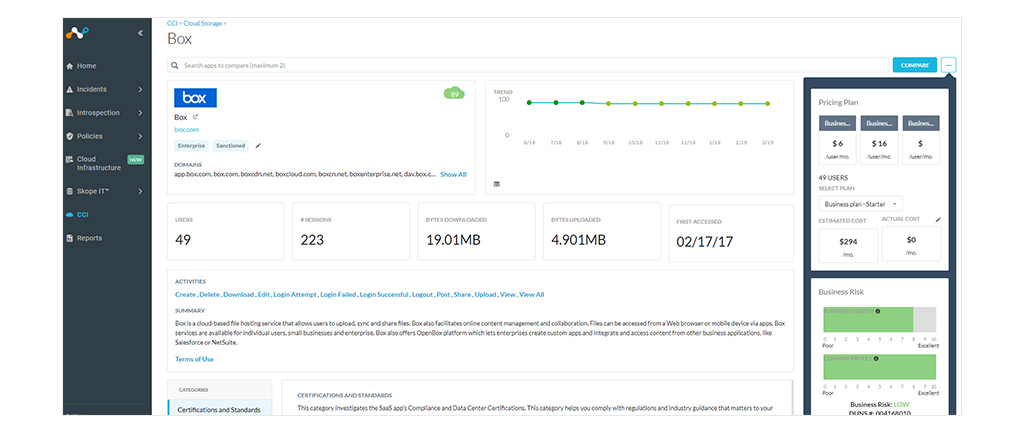Viewport: 1024px width, 442px height.
Task: Expand the Policies menu chevron
Action: pos(140,136)
